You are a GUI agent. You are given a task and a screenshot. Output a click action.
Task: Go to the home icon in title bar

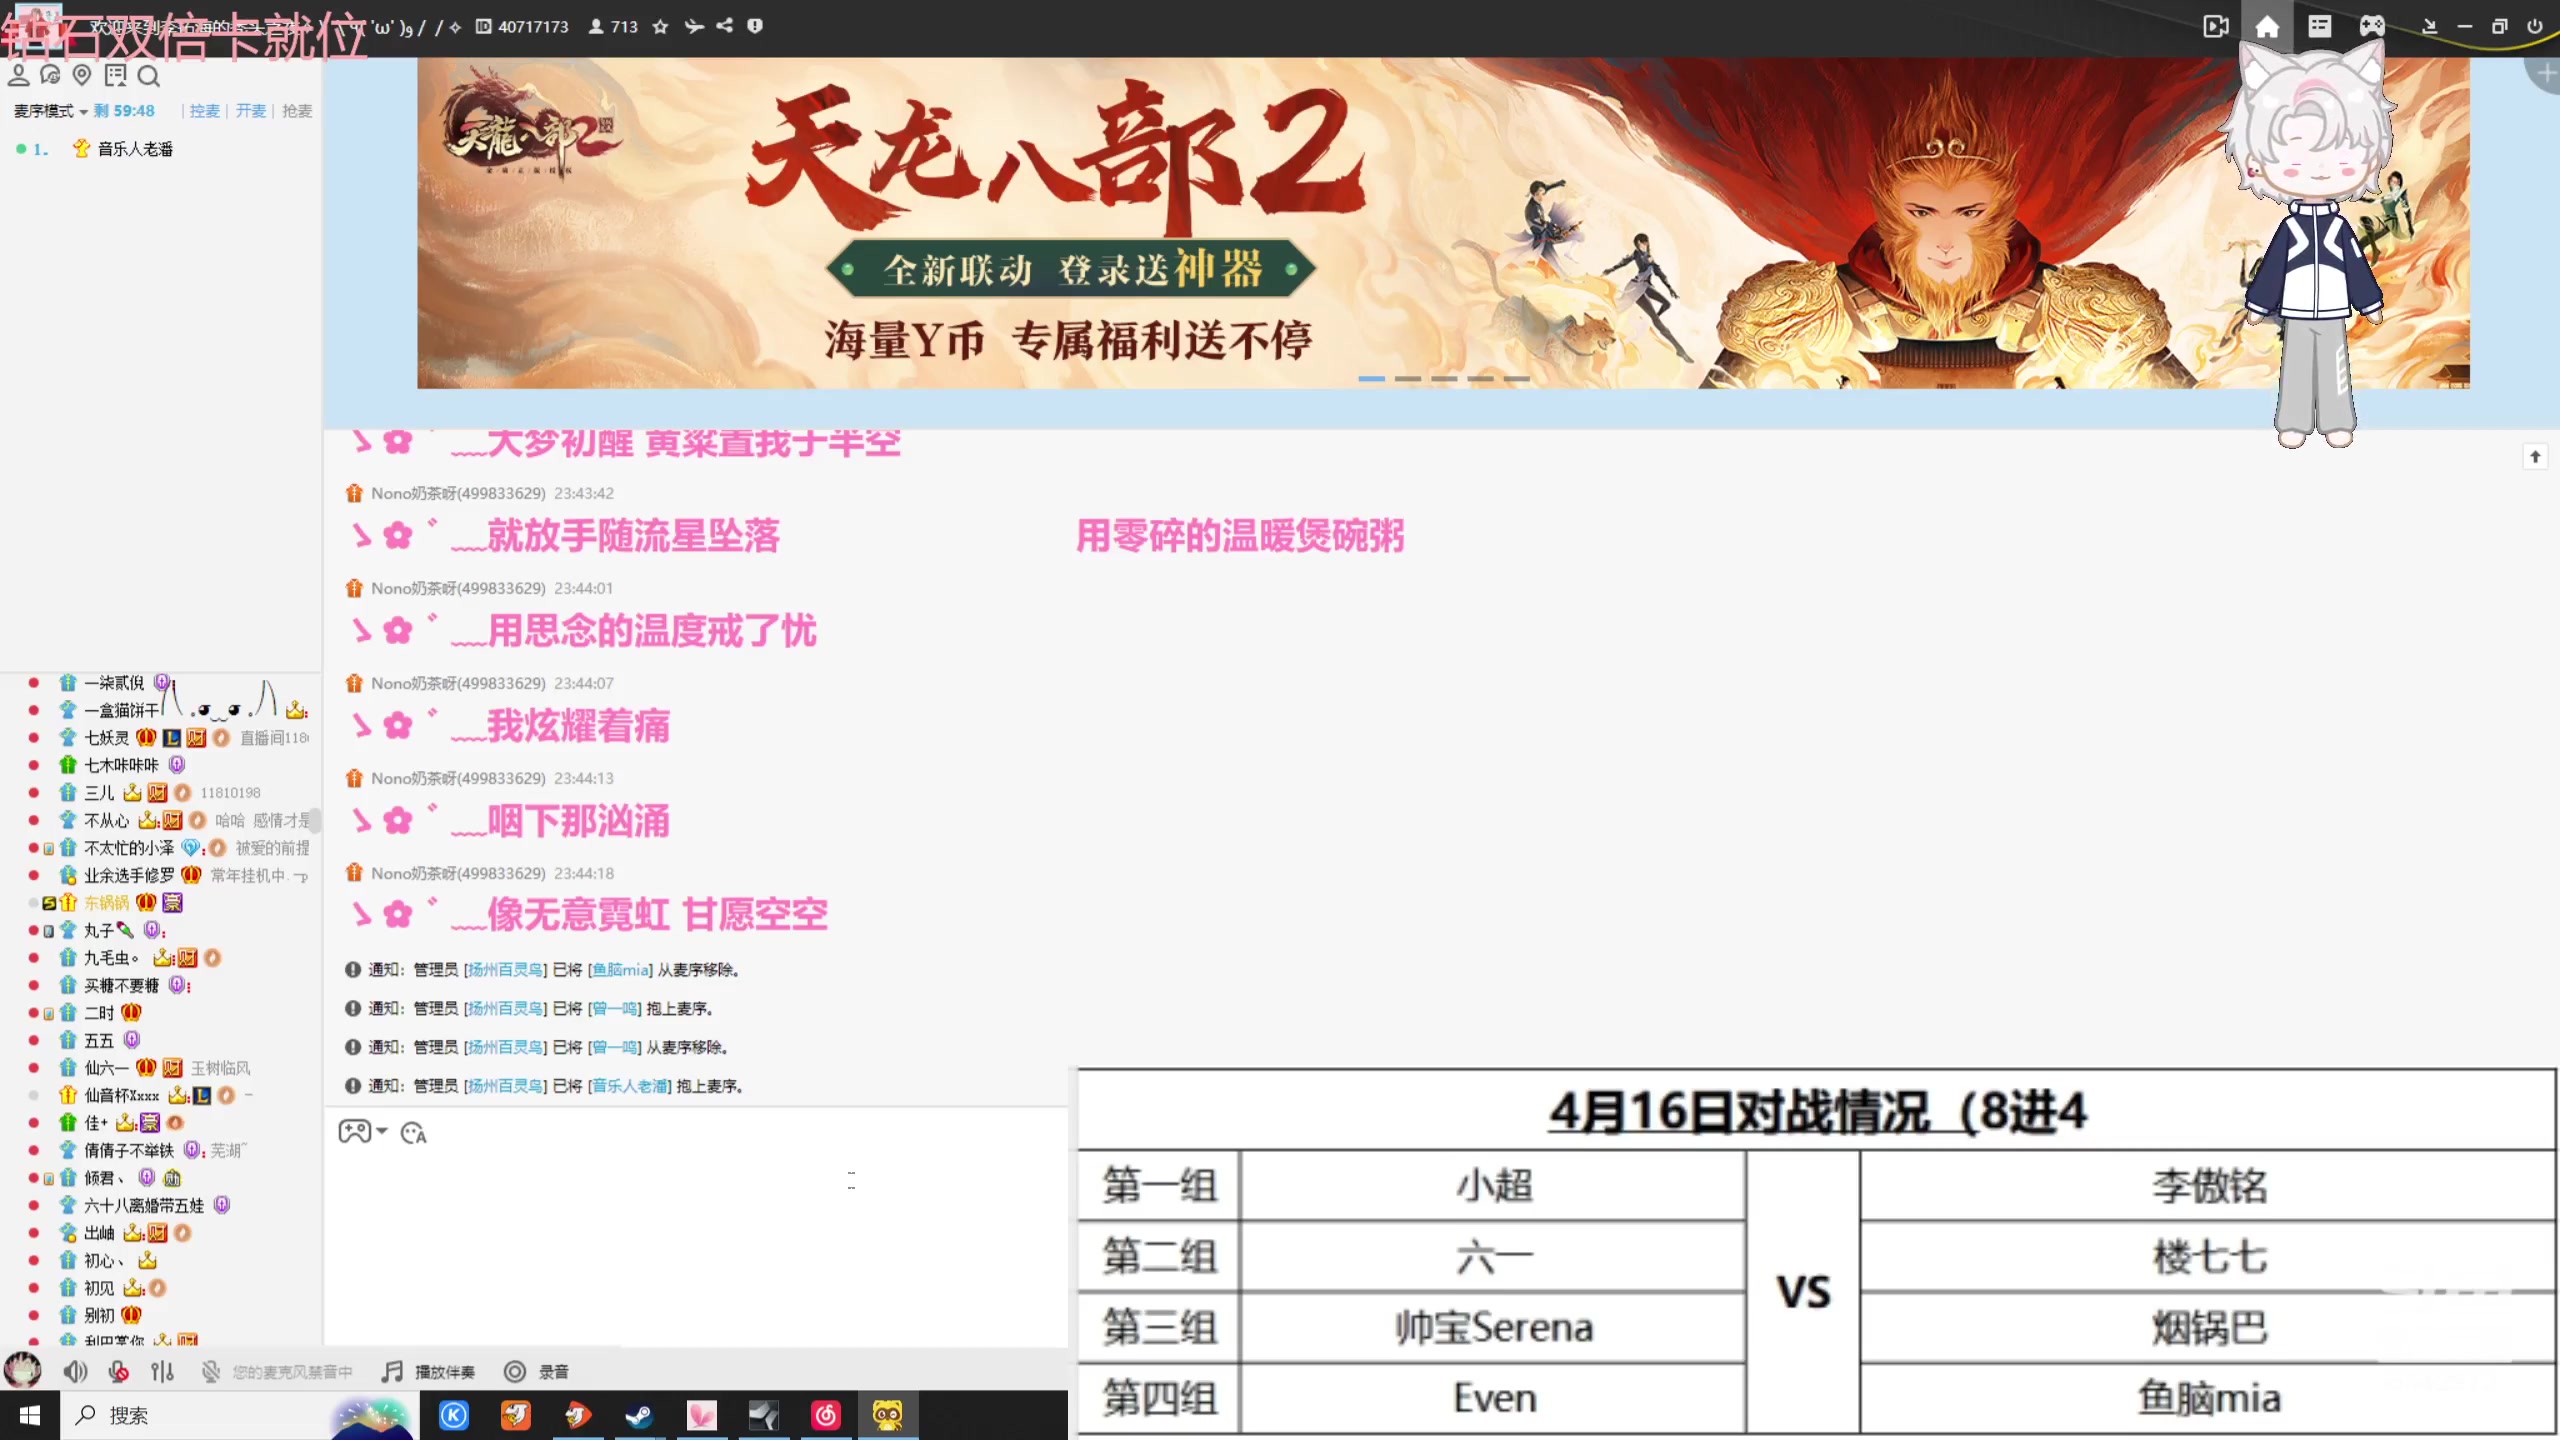click(x=2267, y=27)
